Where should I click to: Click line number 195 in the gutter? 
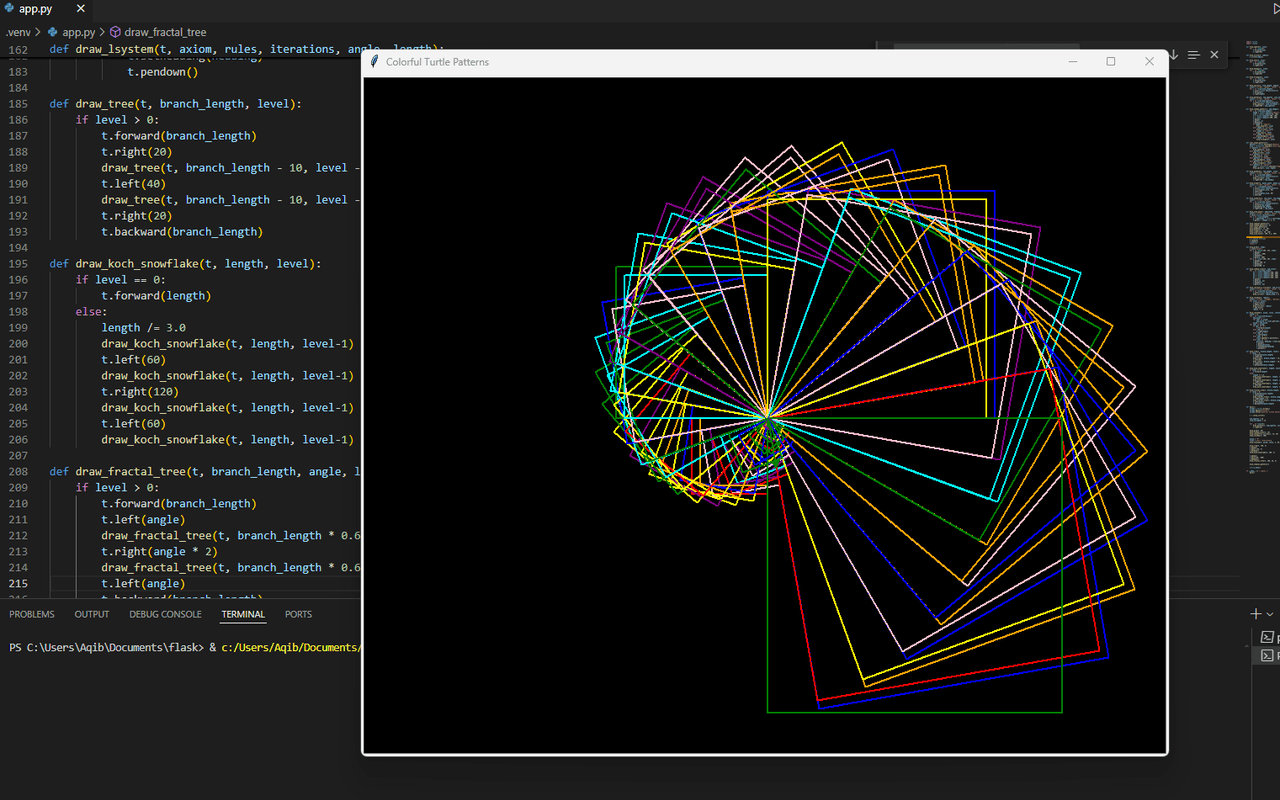click(18, 264)
